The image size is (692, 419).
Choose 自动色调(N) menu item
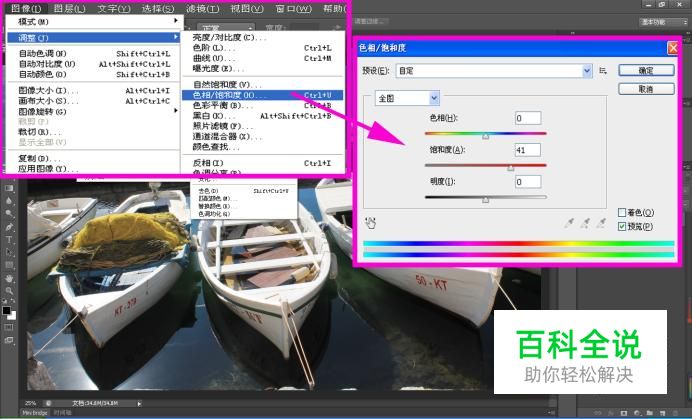tap(94, 53)
